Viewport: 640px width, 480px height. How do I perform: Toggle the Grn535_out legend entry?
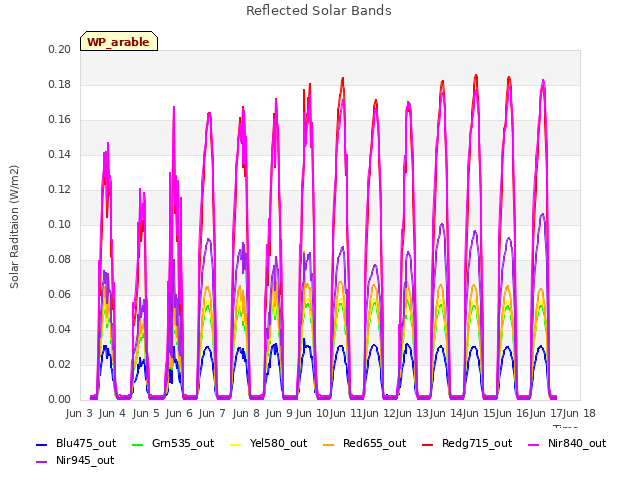coord(173,444)
